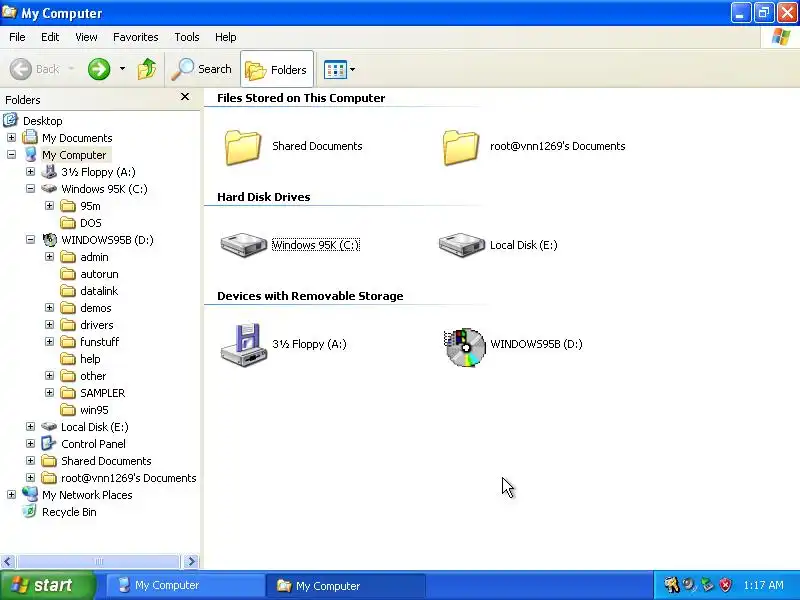Image resolution: width=800 pixels, height=600 pixels.
Task: Open the Help menu
Action: [226, 37]
